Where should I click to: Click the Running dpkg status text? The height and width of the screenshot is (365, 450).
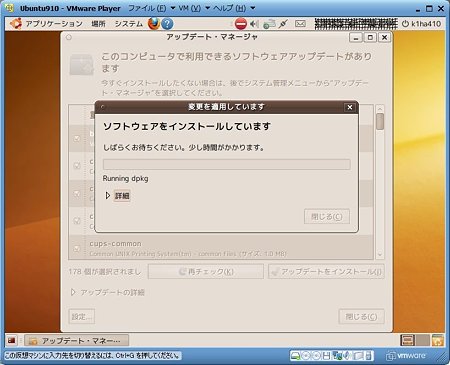tap(125, 179)
